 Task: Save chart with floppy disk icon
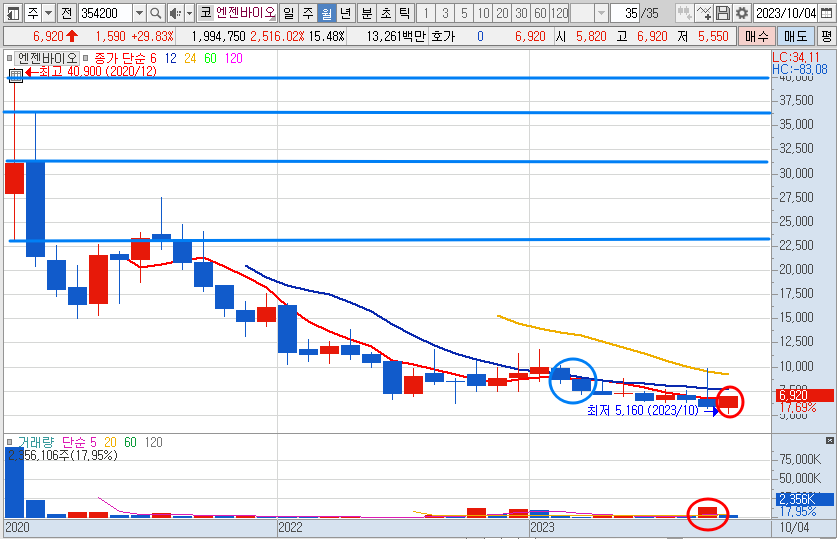coord(722,12)
